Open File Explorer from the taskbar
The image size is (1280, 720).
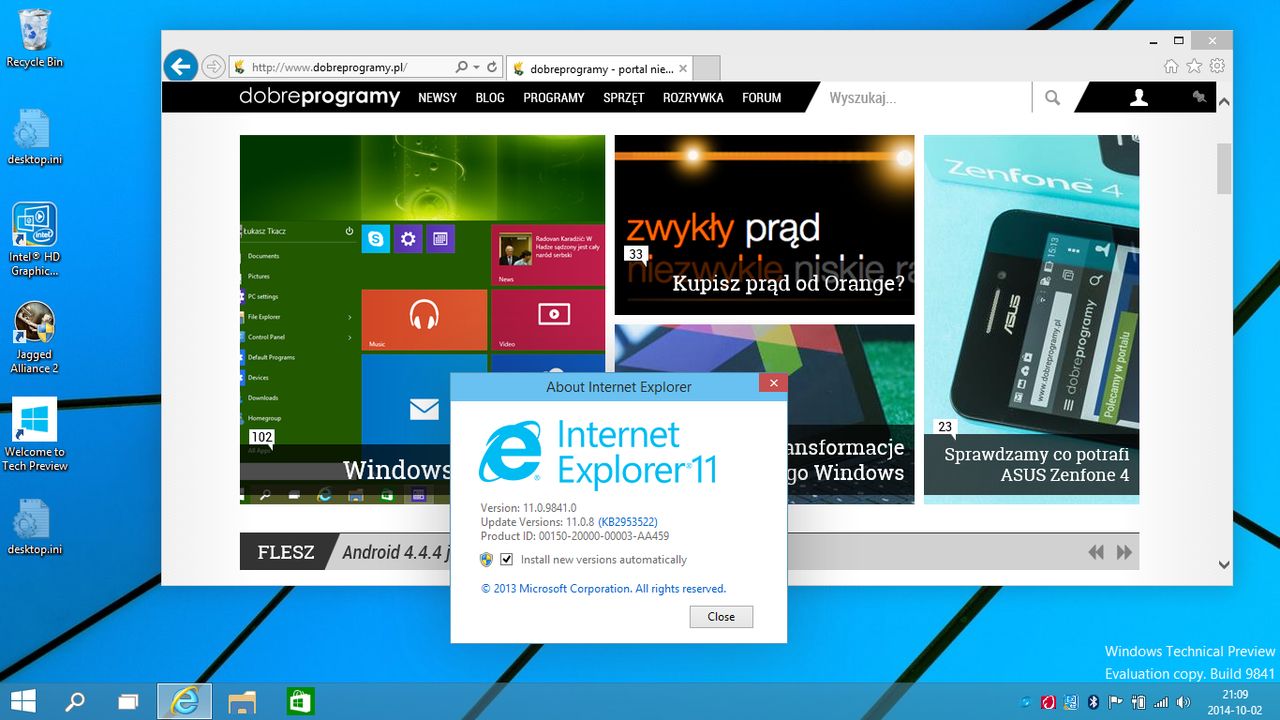click(242, 701)
